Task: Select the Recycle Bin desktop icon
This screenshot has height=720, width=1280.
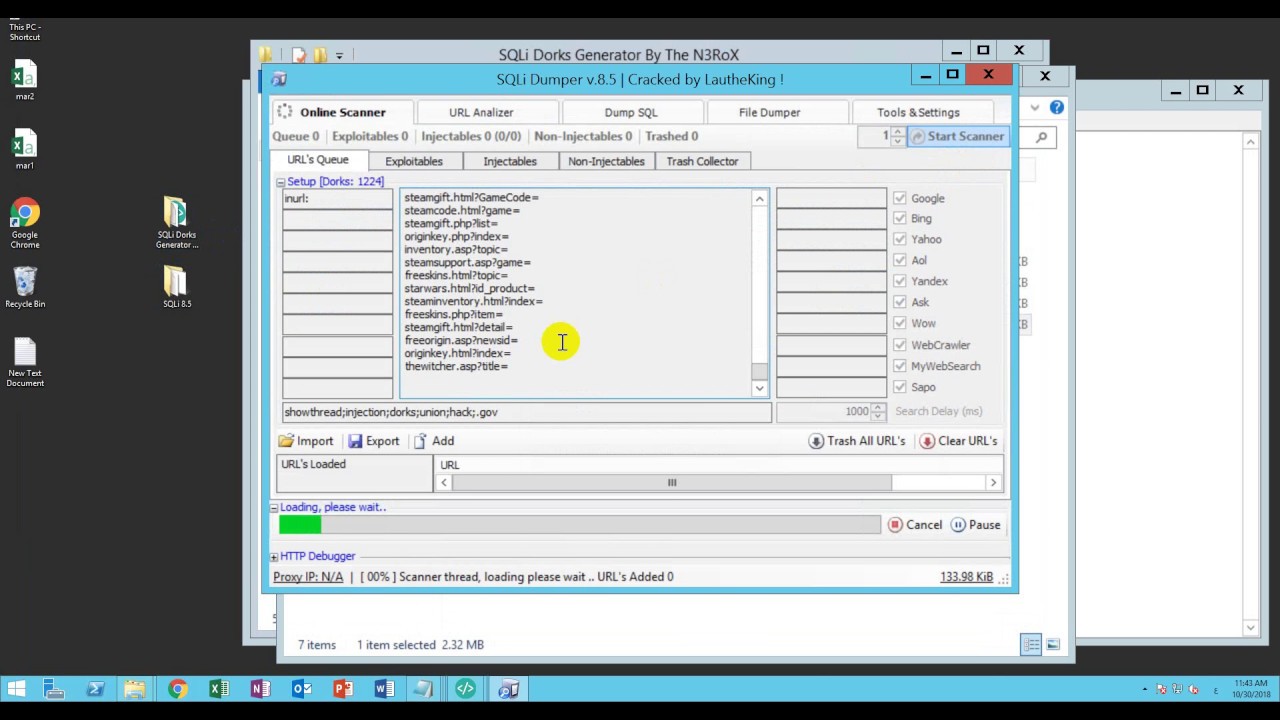Action: (25, 287)
